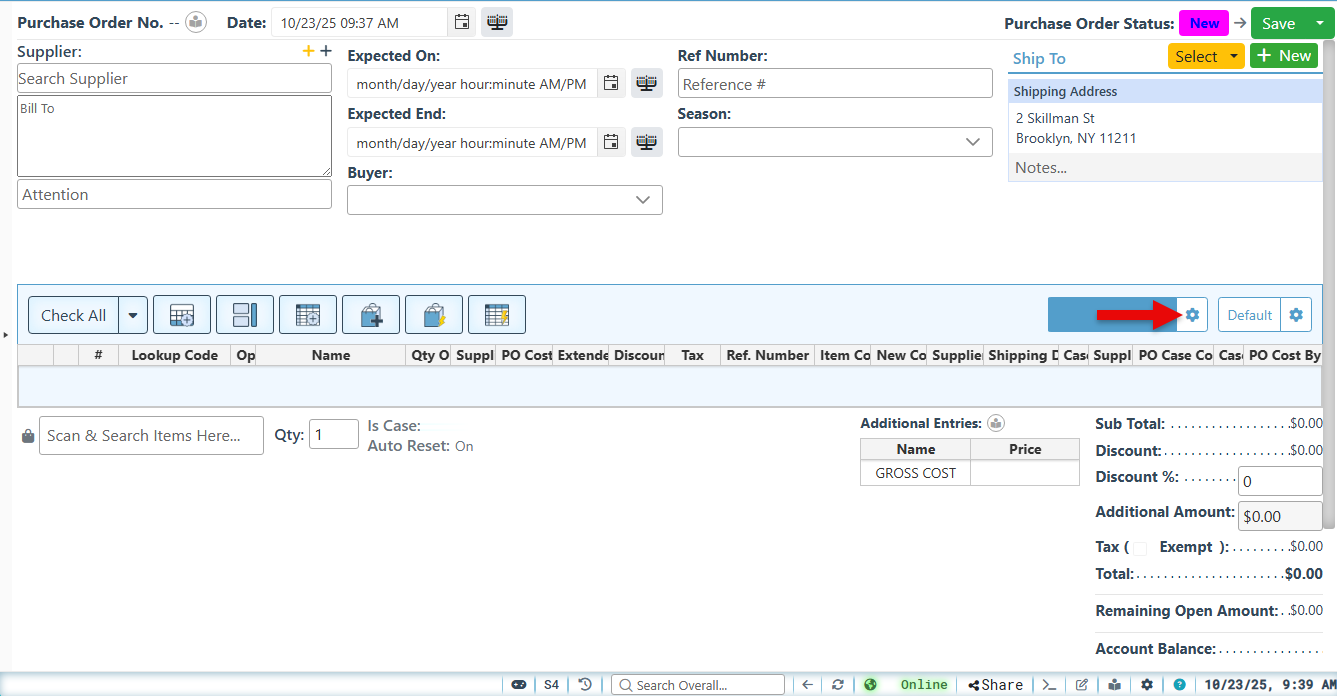This screenshot has width=1337, height=696.
Task: Open the Check All dropdown arrow
Action: 133,315
